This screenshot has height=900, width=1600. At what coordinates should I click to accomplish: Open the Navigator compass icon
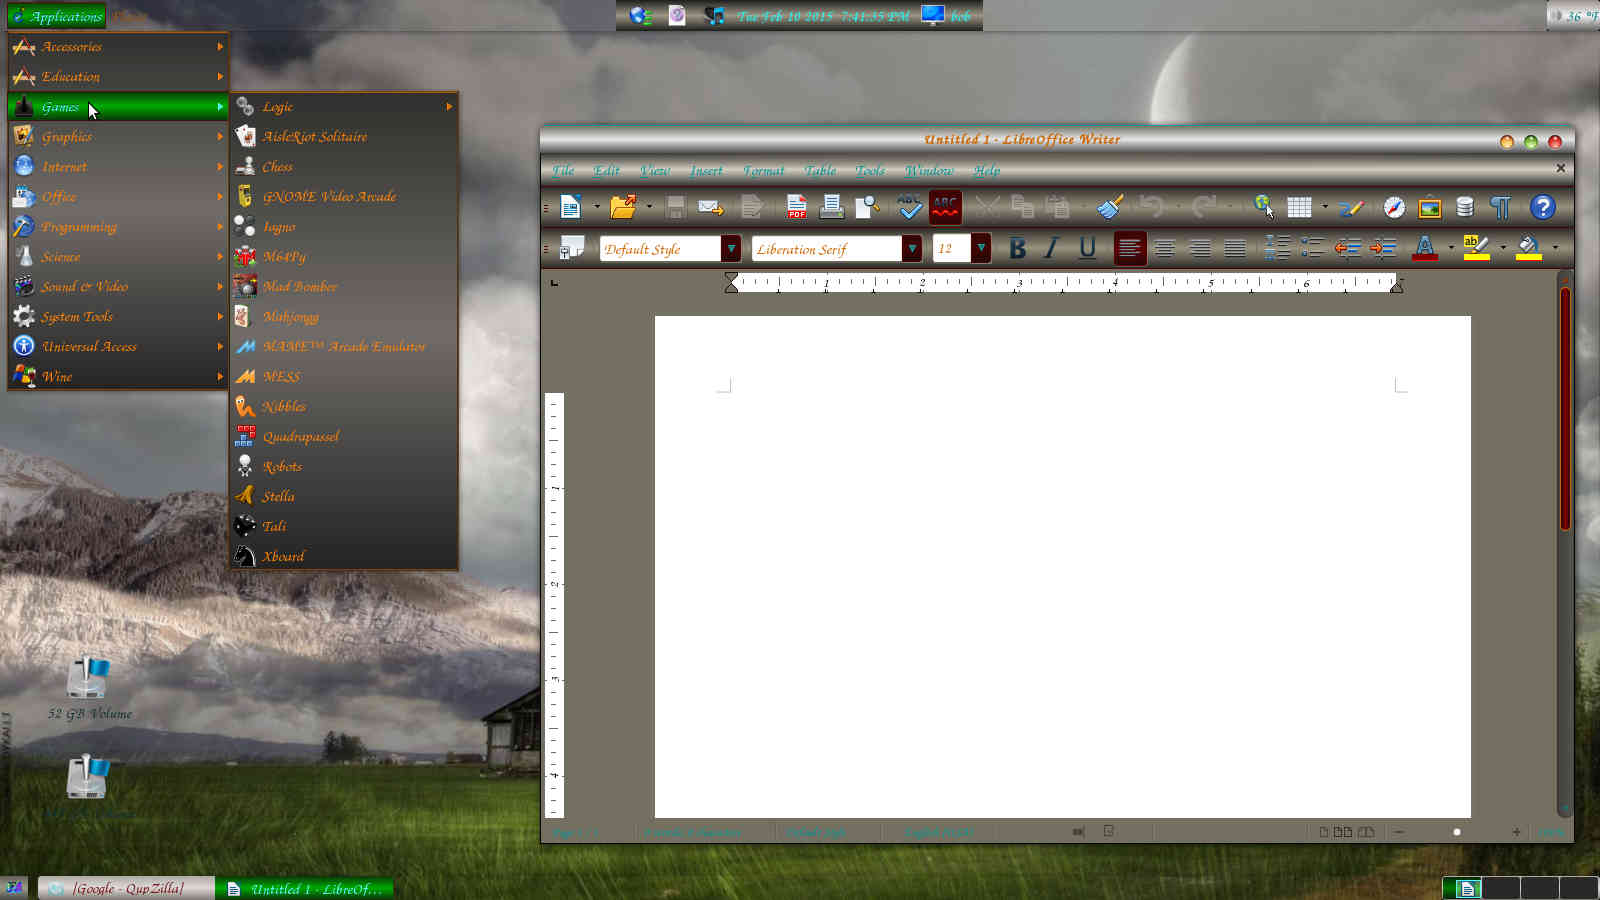(1394, 207)
